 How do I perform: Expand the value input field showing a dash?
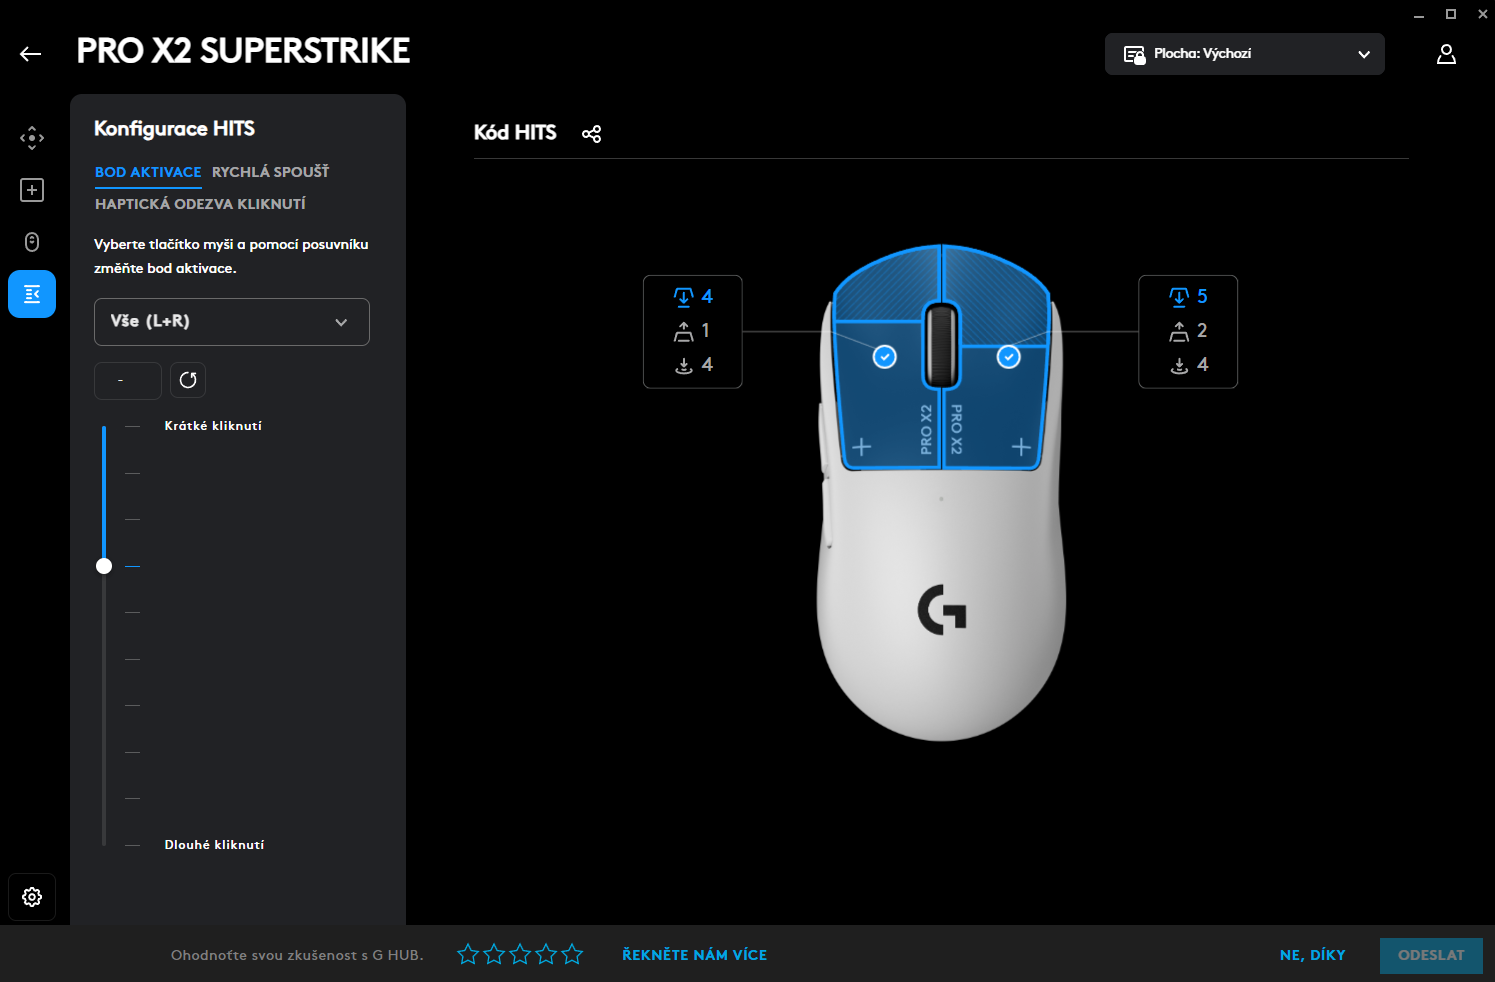[127, 380]
